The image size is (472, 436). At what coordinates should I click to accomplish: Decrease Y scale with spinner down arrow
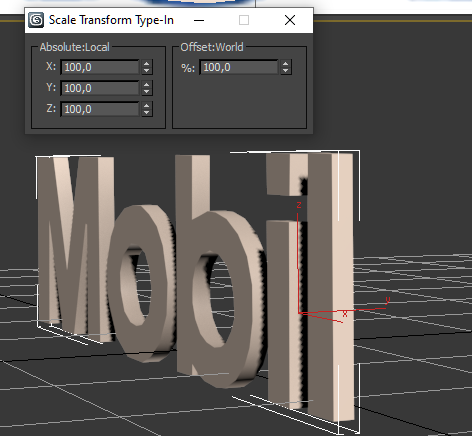pyautogui.click(x=147, y=92)
